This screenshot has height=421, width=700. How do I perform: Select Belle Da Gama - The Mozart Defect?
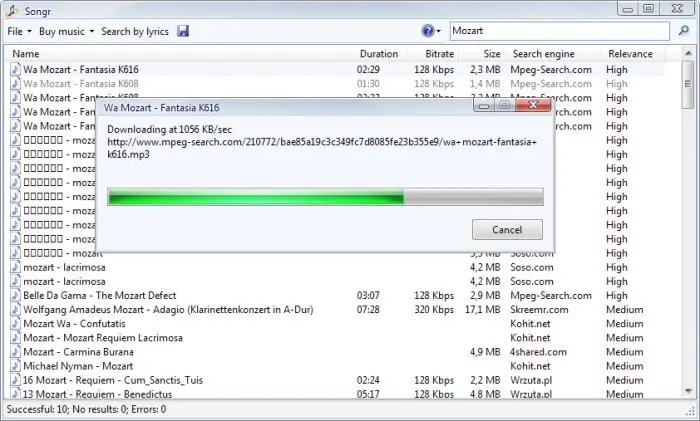click(x=338, y=296)
